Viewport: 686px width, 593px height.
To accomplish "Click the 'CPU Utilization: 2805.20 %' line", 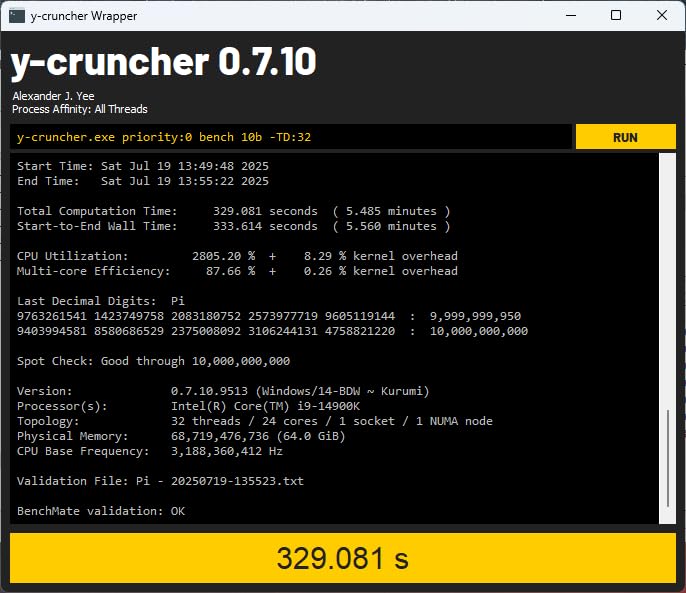I will (x=237, y=256).
